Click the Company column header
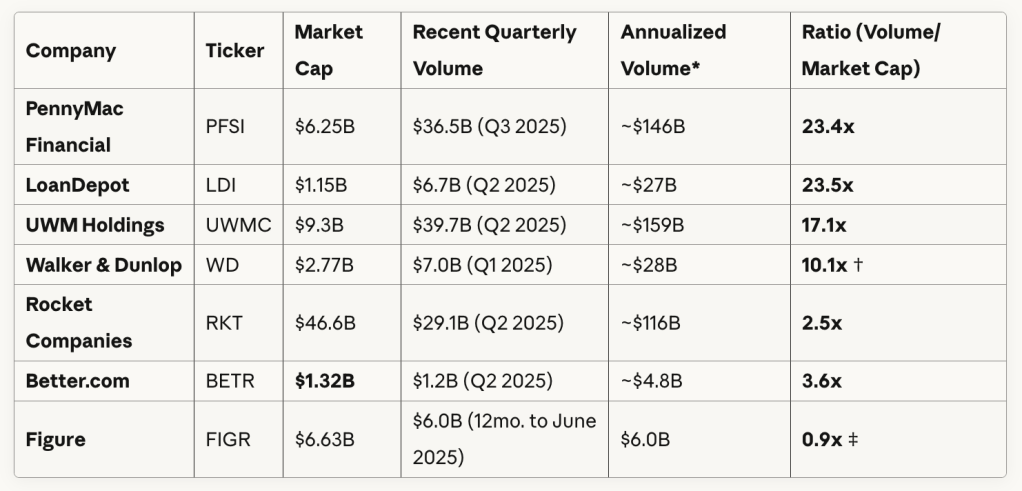 (71, 51)
